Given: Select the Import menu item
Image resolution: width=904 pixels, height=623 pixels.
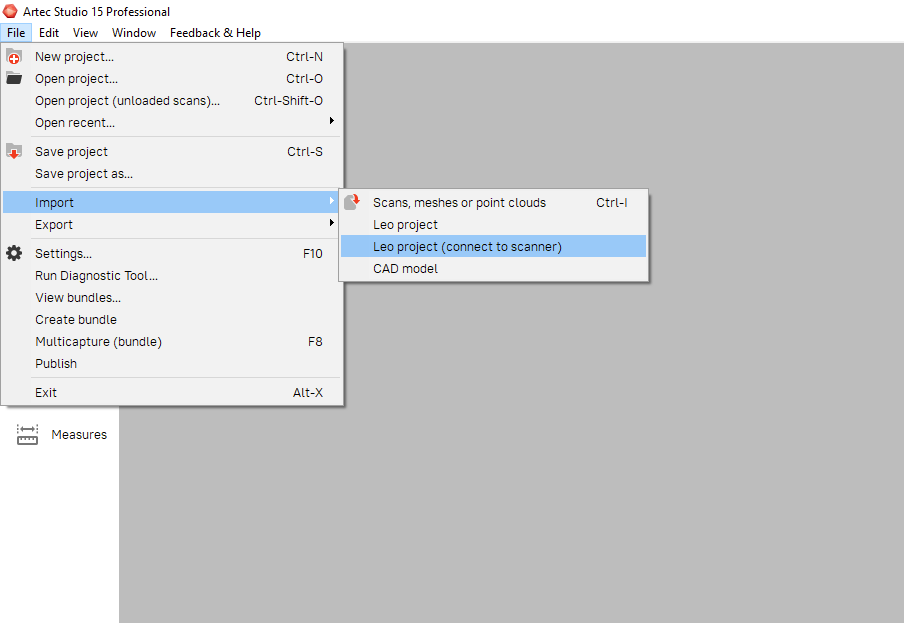Looking at the screenshot, I should click(172, 202).
